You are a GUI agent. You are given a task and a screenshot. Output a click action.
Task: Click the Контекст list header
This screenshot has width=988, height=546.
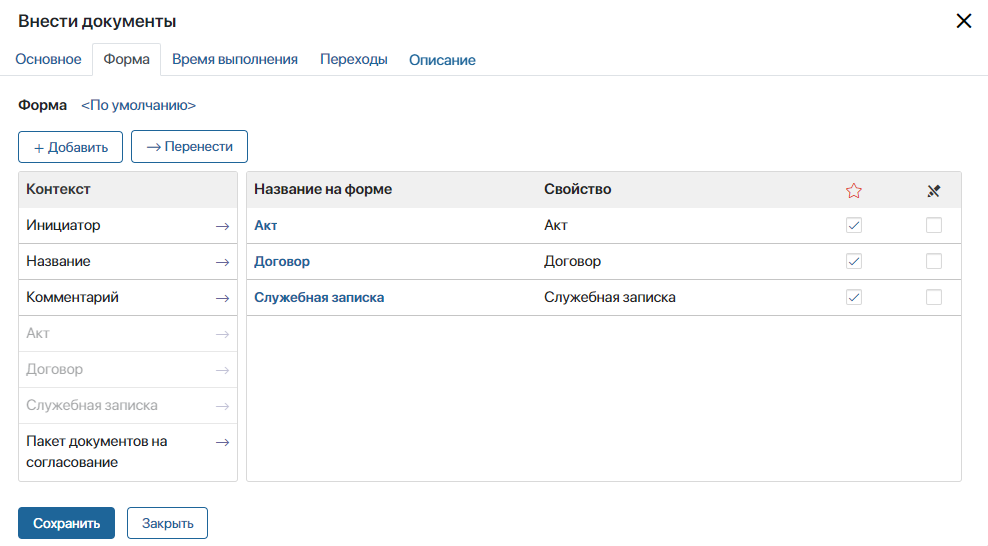point(128,190)
